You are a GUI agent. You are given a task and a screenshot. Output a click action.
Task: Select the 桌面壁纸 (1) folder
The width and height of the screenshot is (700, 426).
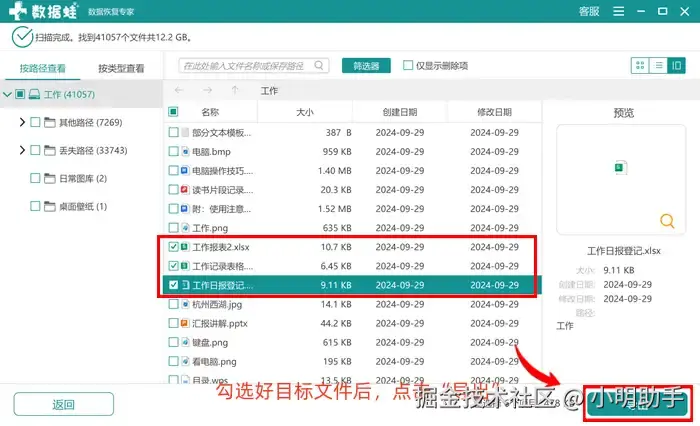tap(83, 206)
